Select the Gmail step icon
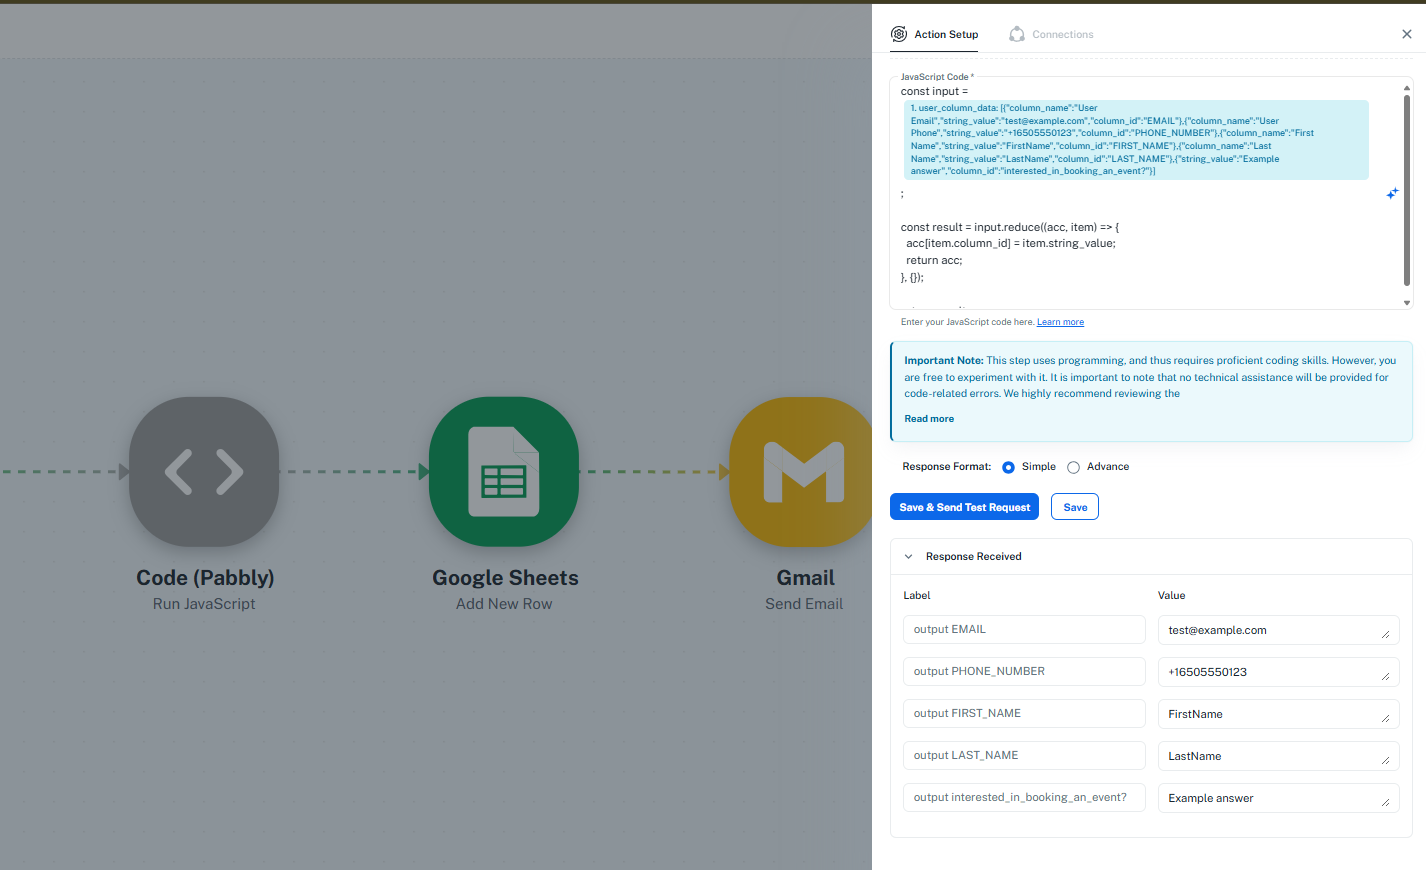The height and width of the screenshot is (870, 1426). tap(802, 472)
